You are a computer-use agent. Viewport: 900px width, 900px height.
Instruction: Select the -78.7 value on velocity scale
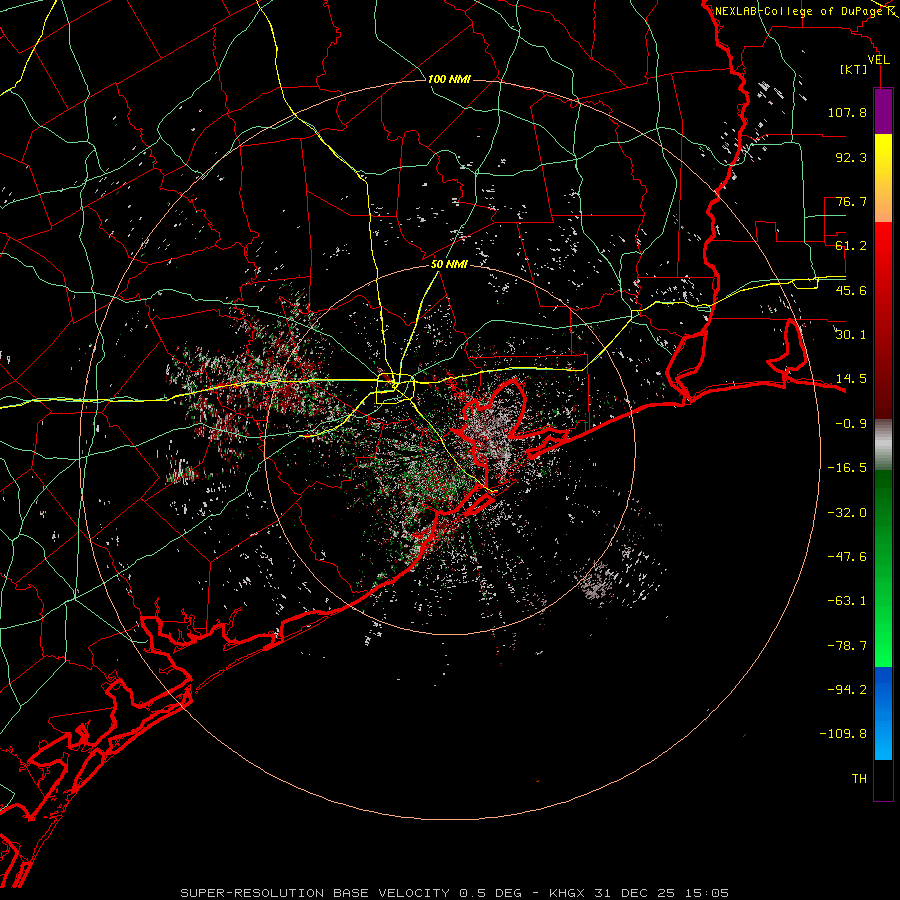tap(847, 646)
